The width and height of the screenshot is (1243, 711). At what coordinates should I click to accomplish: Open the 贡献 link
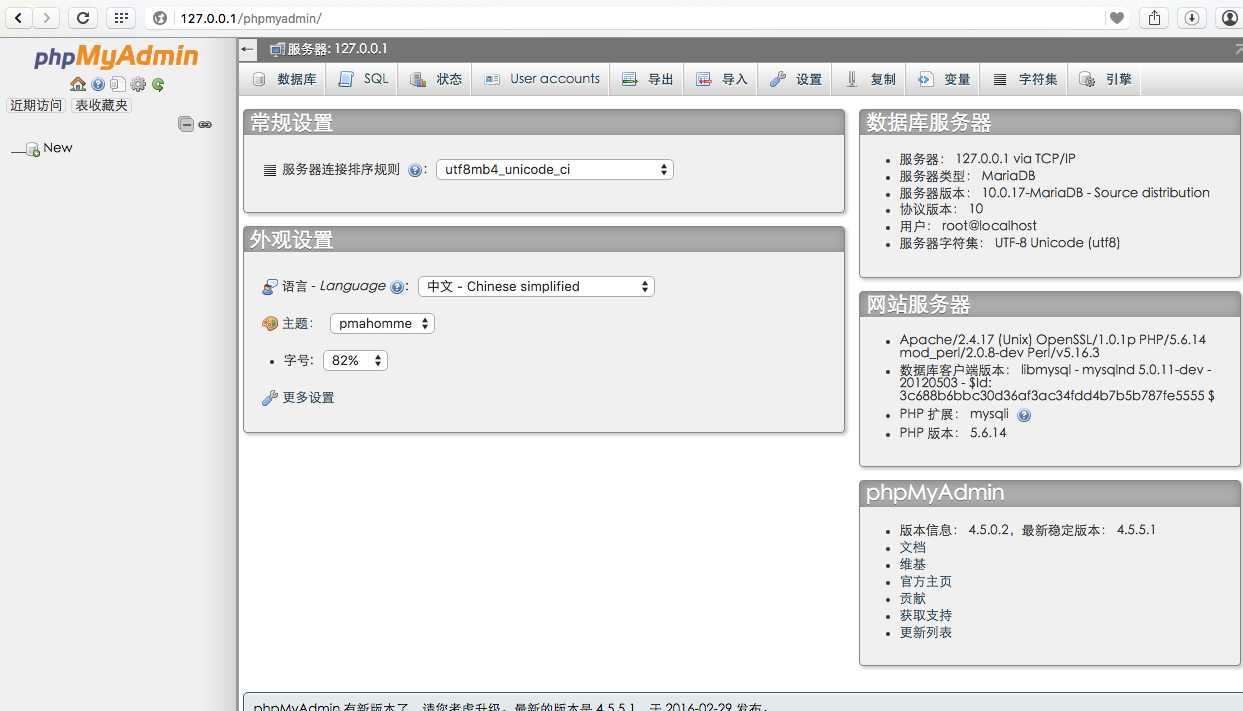[x=912, y=598]
